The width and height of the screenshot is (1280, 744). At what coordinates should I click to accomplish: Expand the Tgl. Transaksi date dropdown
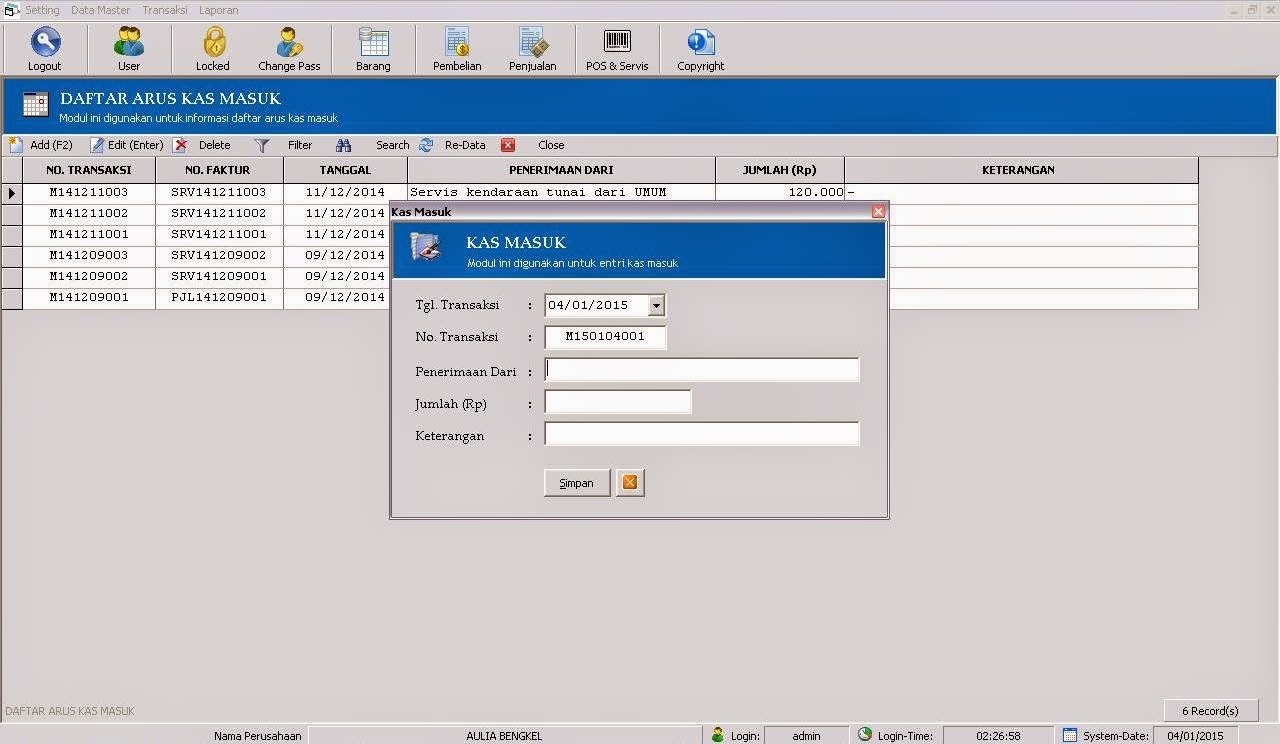(656, 305)
